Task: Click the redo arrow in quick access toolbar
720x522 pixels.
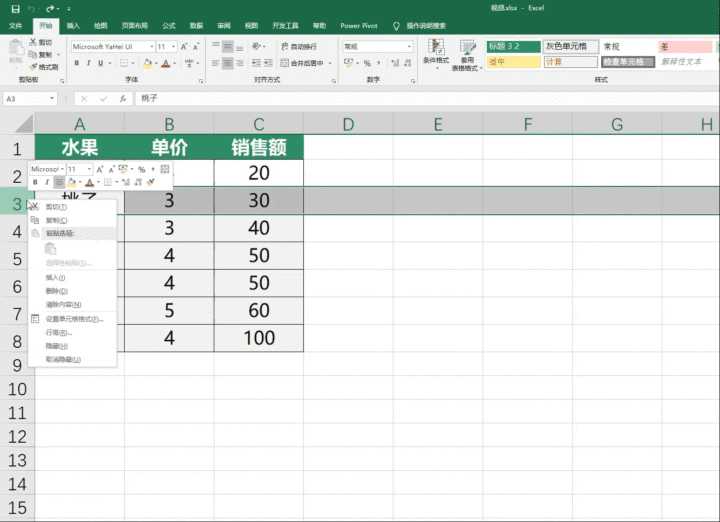Action: click(x=47, y=8)
